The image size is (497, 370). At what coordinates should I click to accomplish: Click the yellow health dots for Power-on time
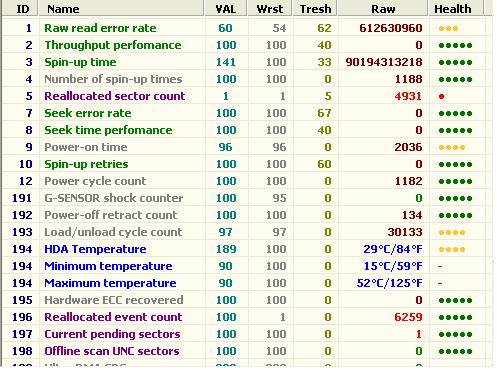click(452, 148)
